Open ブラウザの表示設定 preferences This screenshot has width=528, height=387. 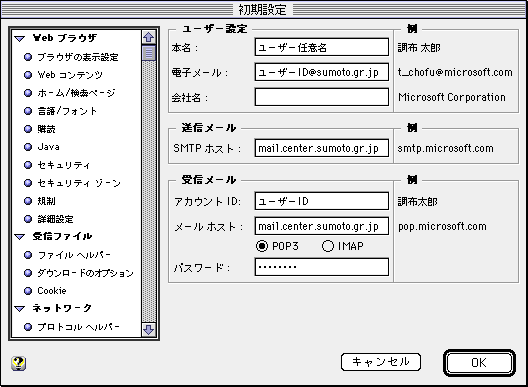tap(78, 57)
